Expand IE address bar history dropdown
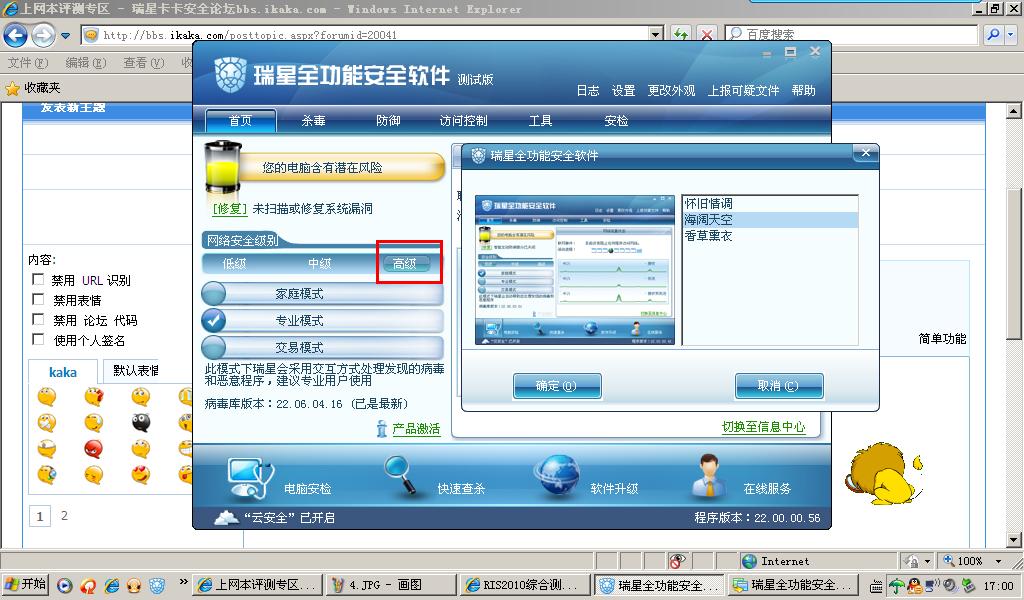This screenshot has width=1024, height=600. pos(656,35)
